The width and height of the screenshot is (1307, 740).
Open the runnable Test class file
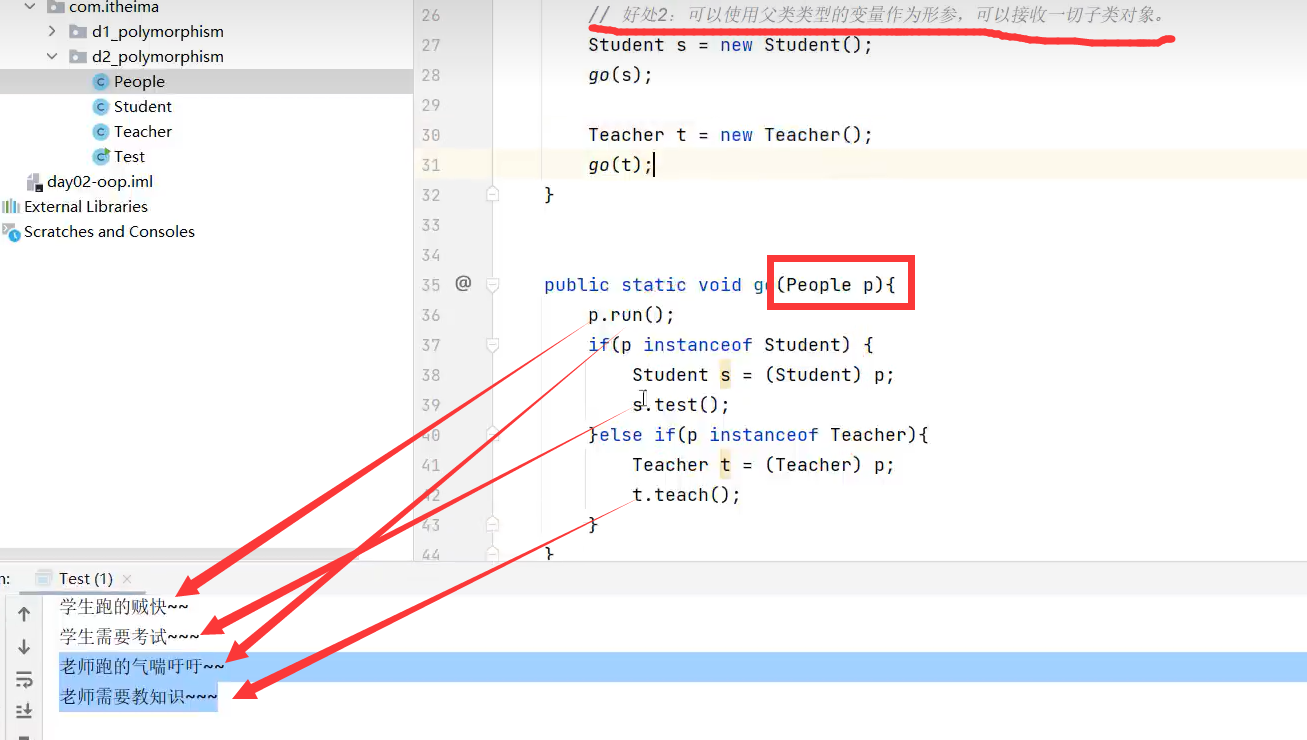click(x=129, y=157)
